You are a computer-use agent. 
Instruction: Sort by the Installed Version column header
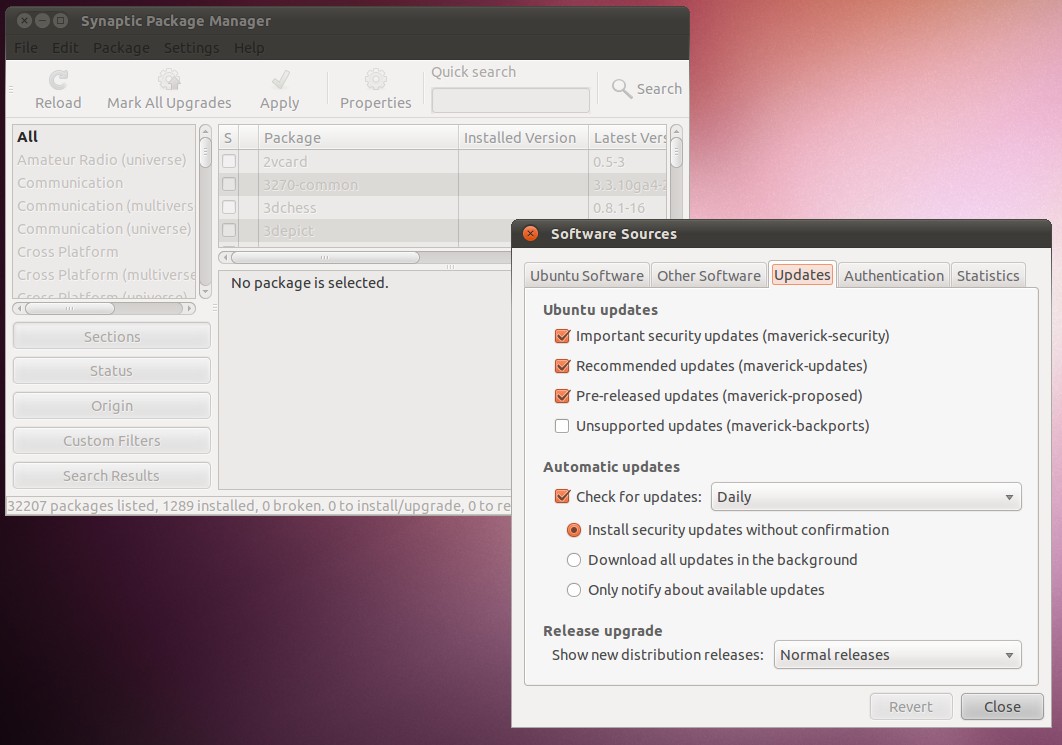pos(523,137)
